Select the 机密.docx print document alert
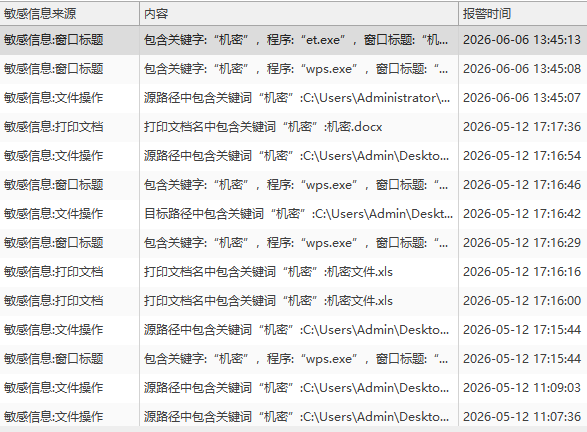Screen dimensions: 587x432 [x=294, y=127]
